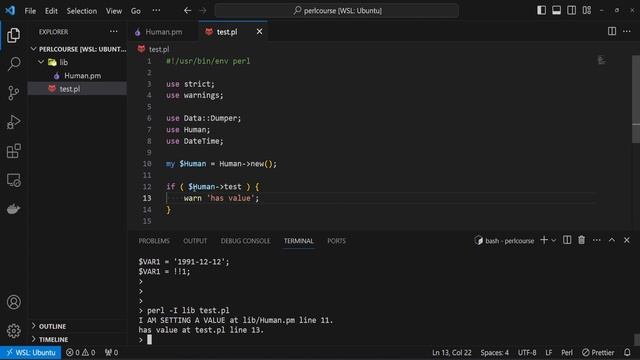The image size is (640, 360).
Task: Split the terminal
Action: point(567,240)
